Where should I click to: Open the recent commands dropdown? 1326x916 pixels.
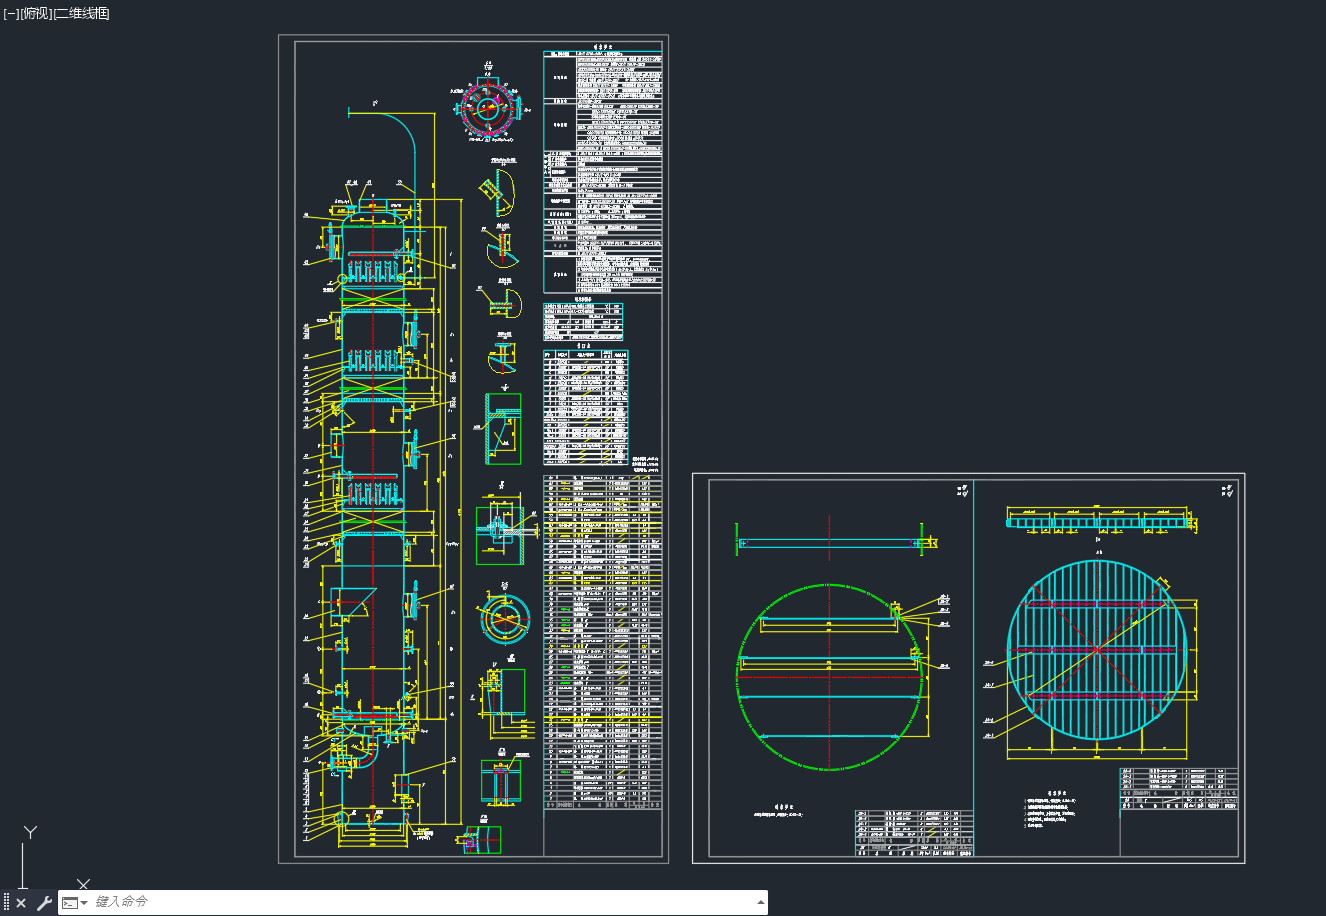tap(75, 903)
